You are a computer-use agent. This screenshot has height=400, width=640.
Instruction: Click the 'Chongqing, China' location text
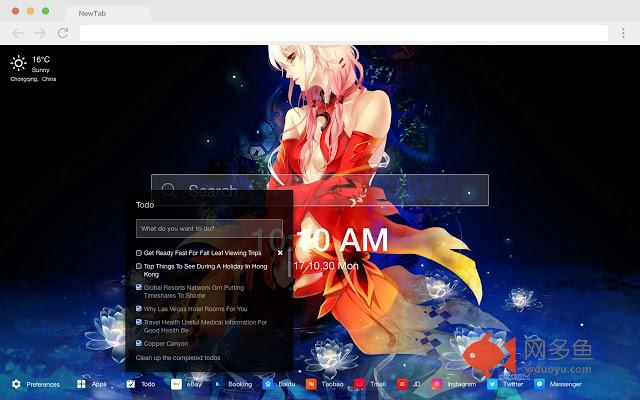click(33, 79)
